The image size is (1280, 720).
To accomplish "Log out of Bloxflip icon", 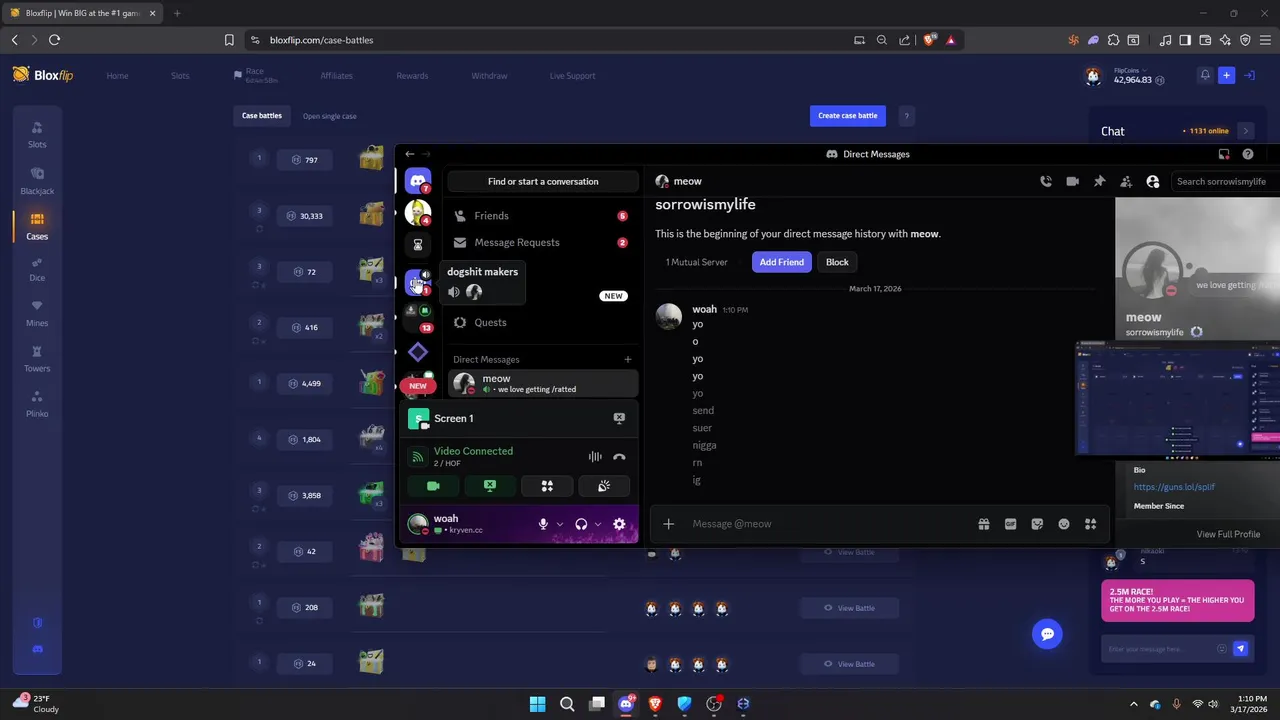I will pyautogui.click(x=1249, y=75).
